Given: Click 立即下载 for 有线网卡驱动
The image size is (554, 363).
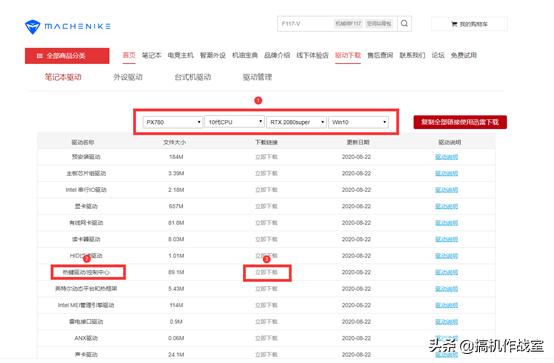Looking at the screenshot, I should [266, 223].
